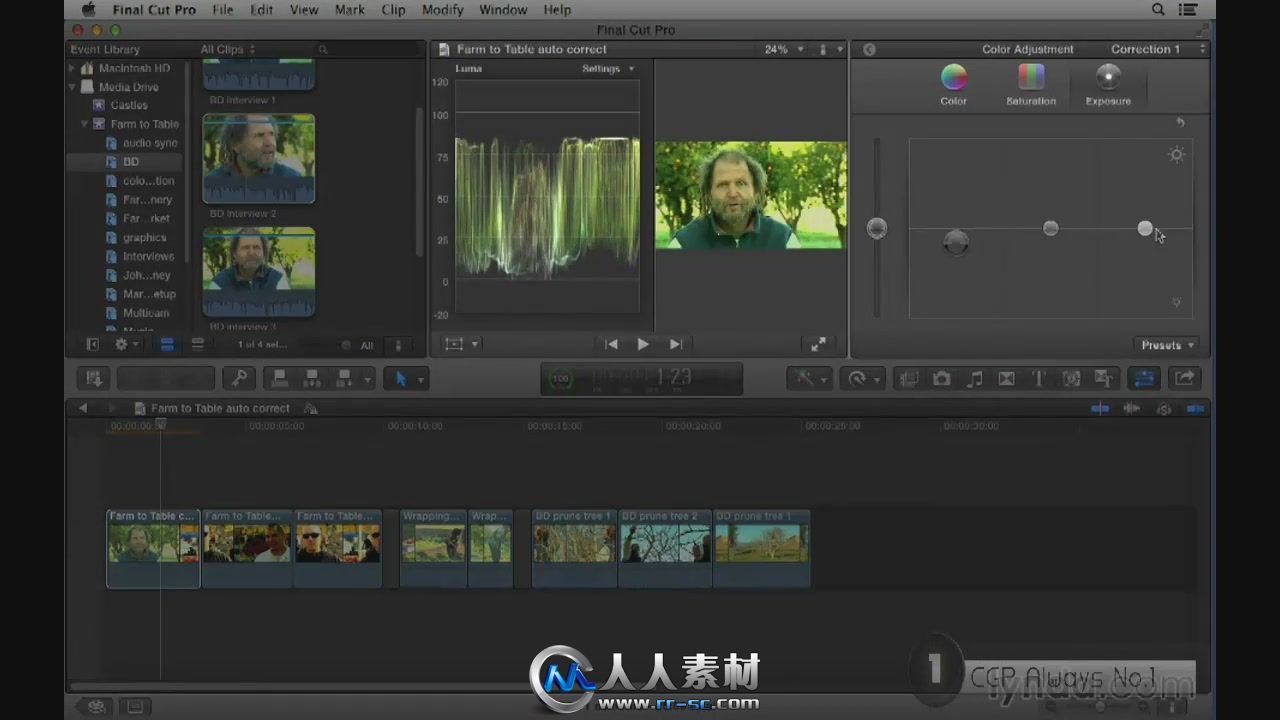Open the Retime popup menu

pyautogui.click(x=861, y=379)
